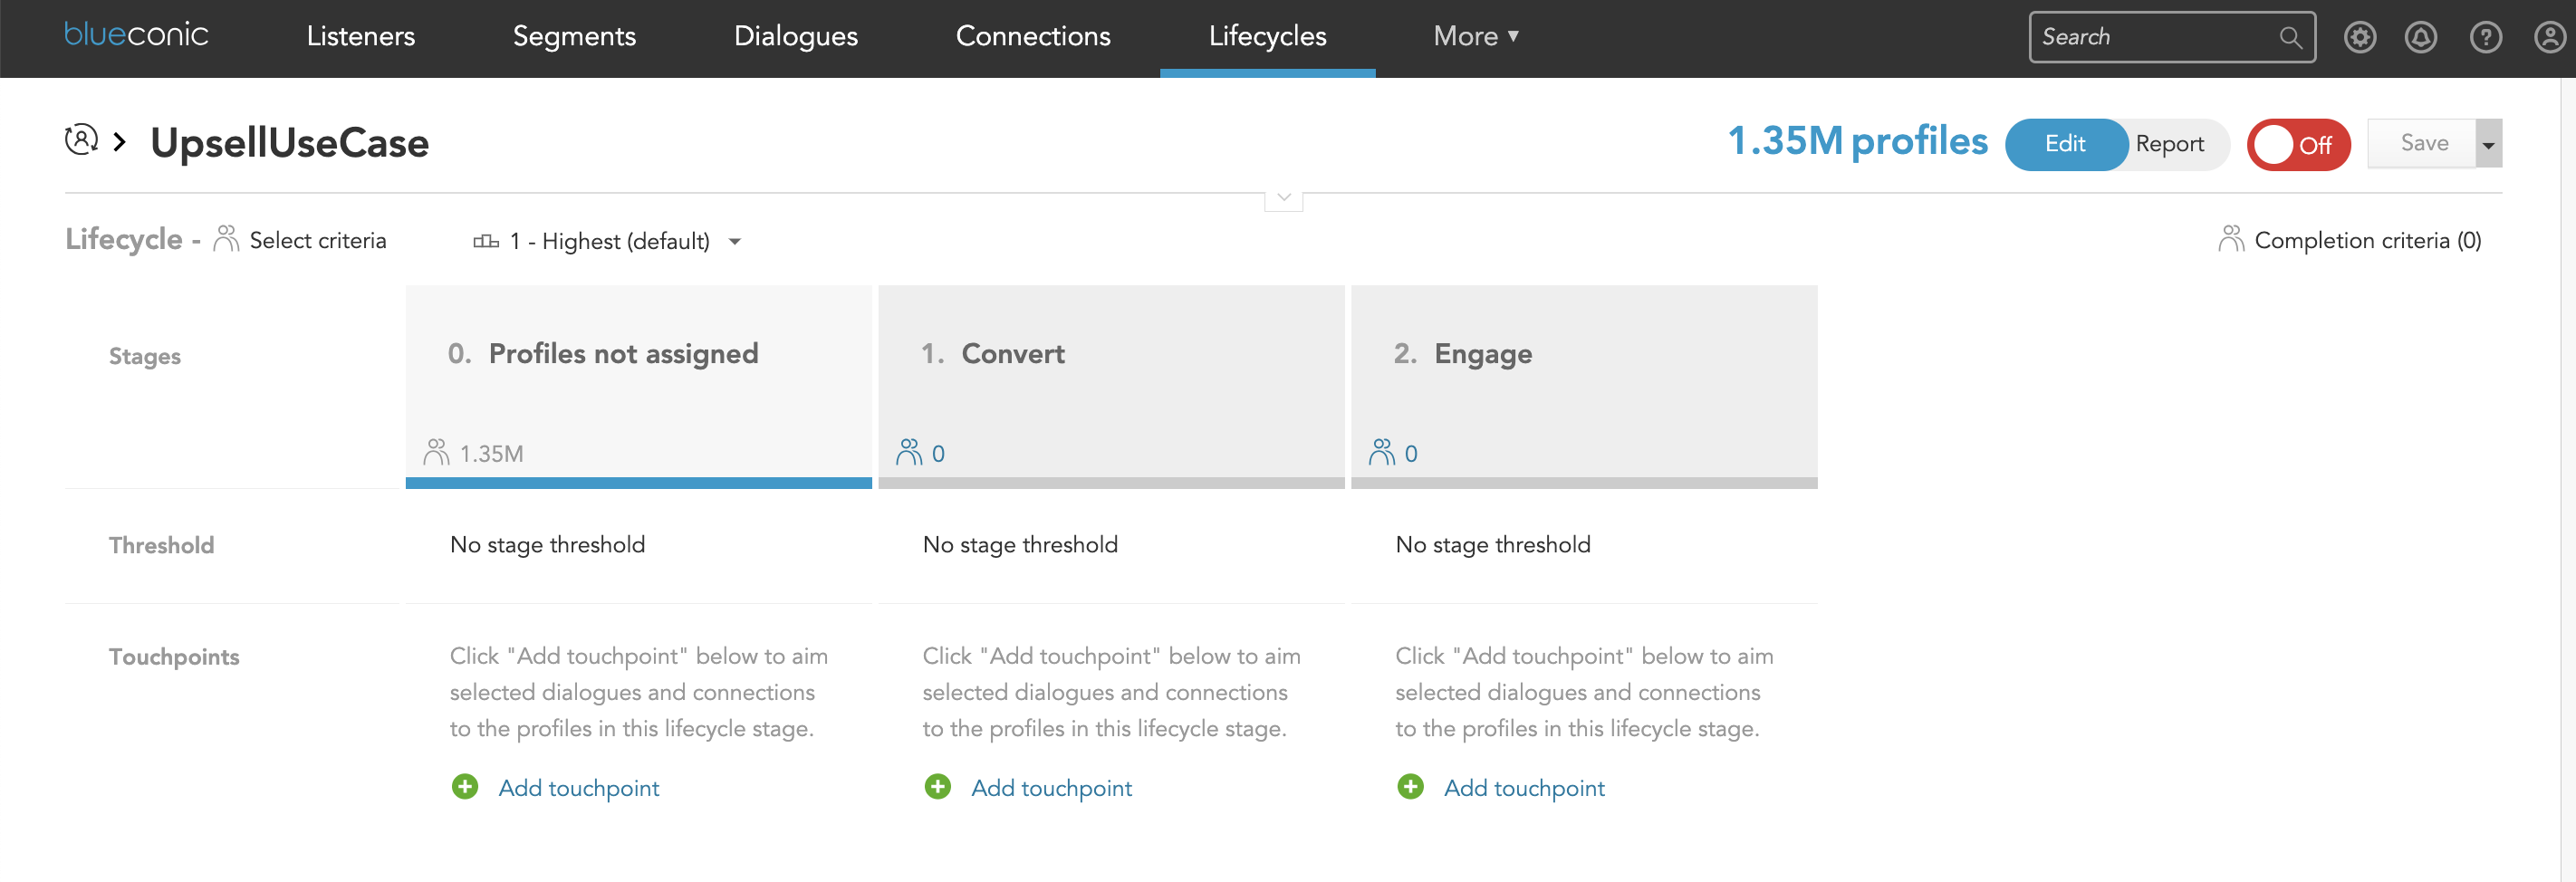
Task: Open the Listeners tab
Action: pyautogui.click(x=361, y=36)
